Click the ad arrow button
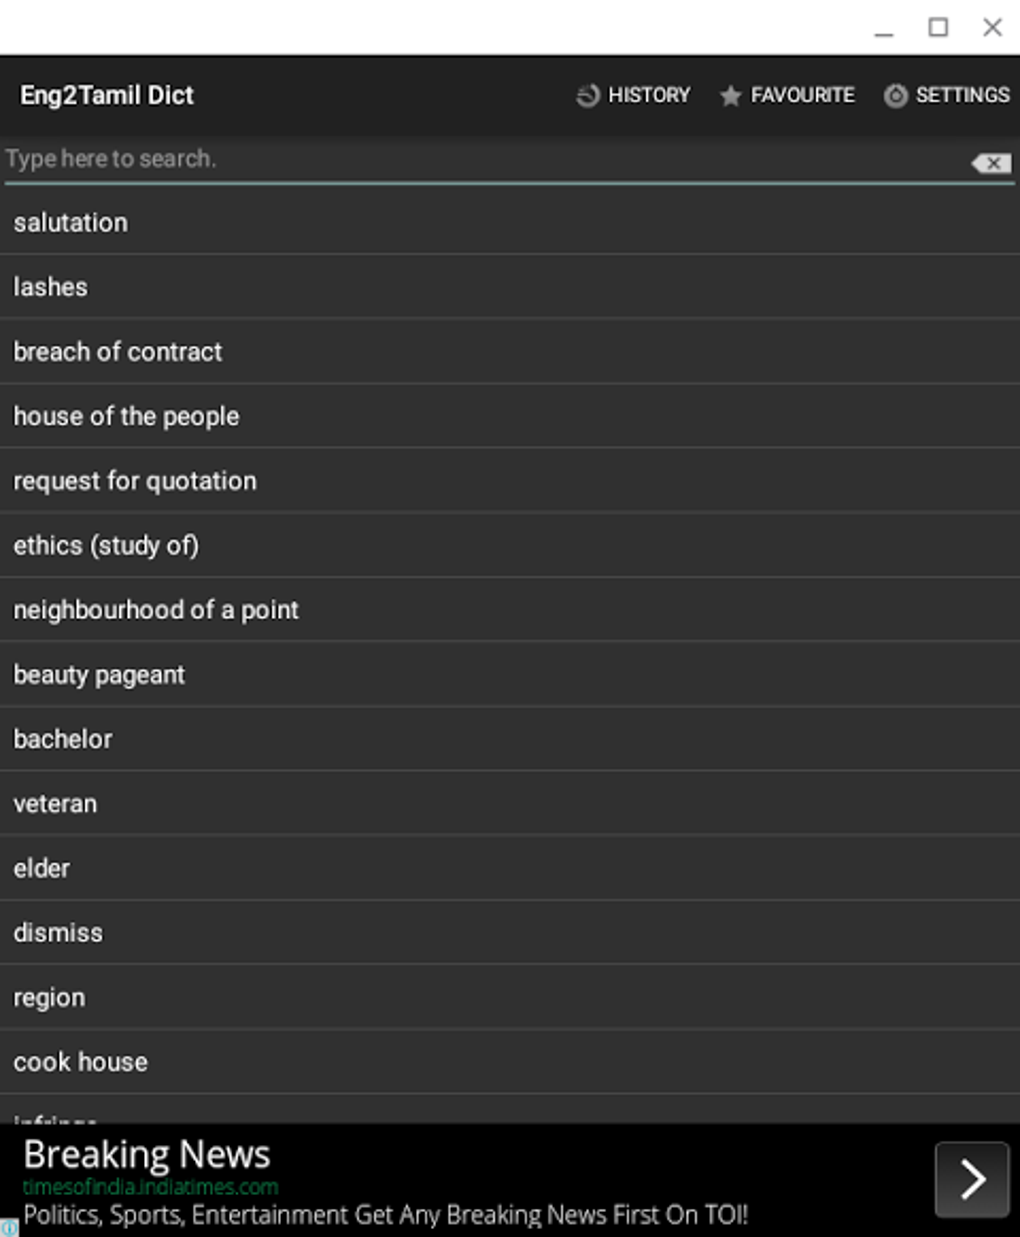Image resolution: width=1020 pixels, height=1237 pixels. (x=971, y=1179)
